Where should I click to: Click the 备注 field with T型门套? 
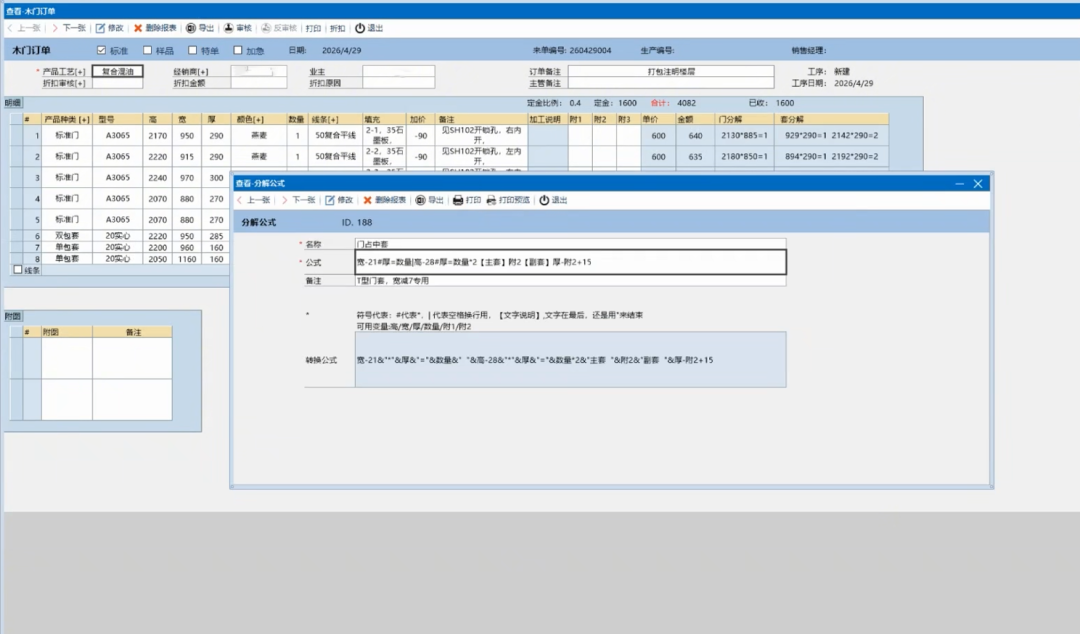pyautogui.click(x=570, y=280)
